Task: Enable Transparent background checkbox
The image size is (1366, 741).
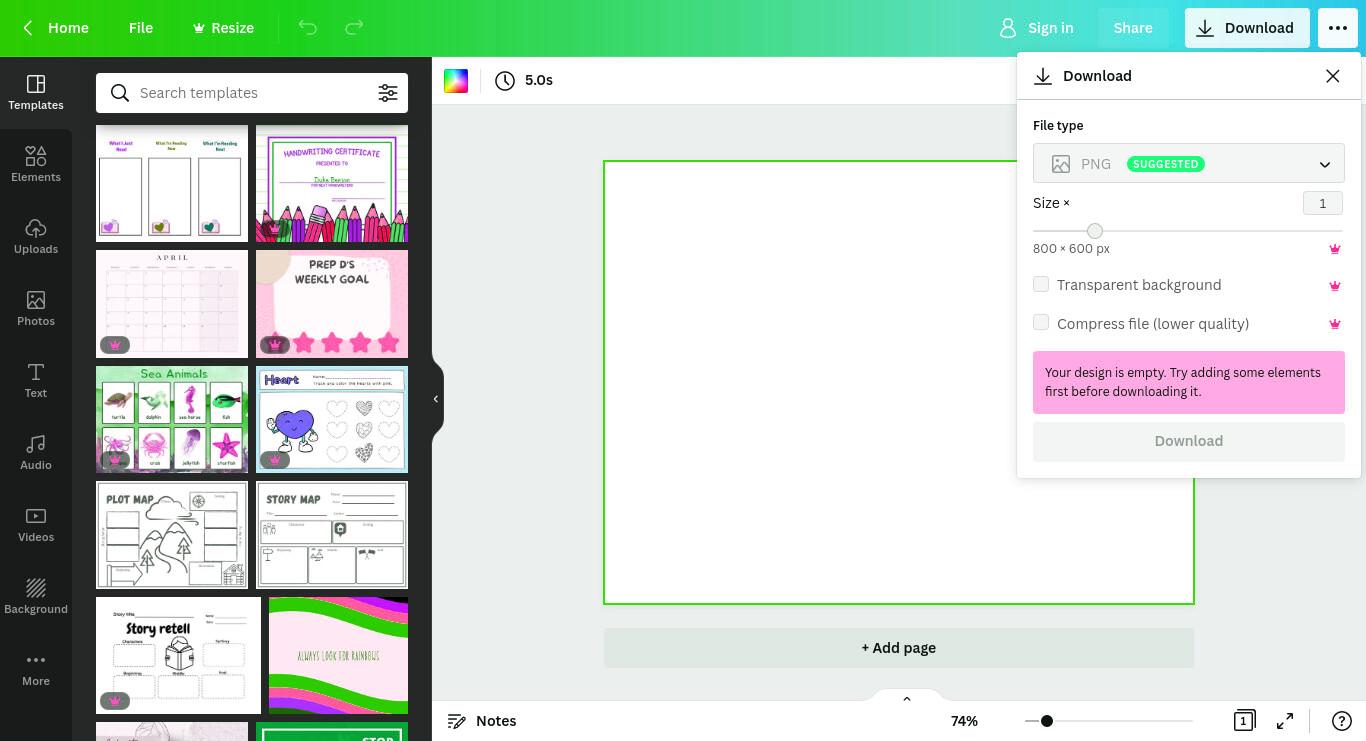Action: point(1041,284)
